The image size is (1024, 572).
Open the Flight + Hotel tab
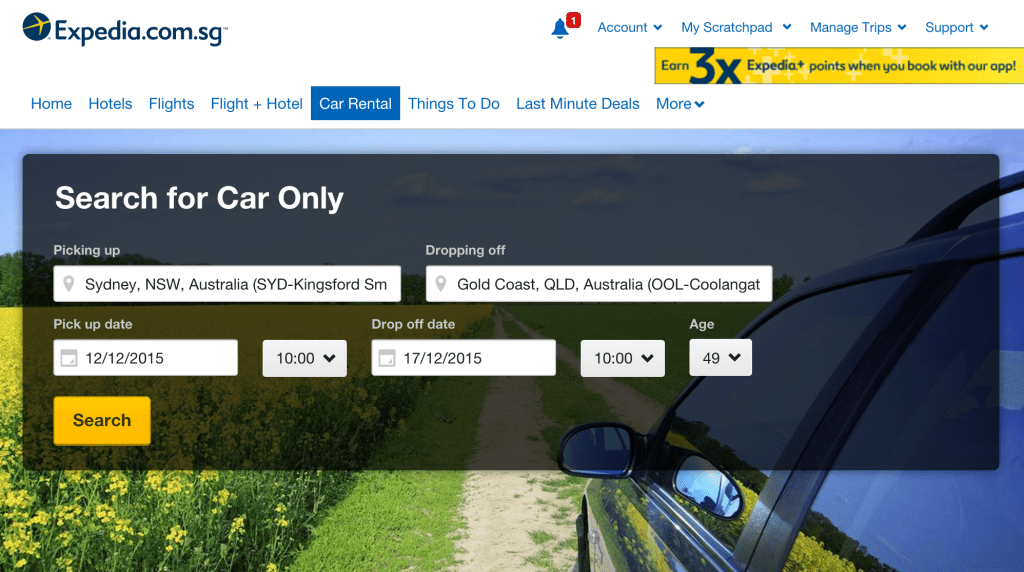pyautogui.click(x=257, y=104)
